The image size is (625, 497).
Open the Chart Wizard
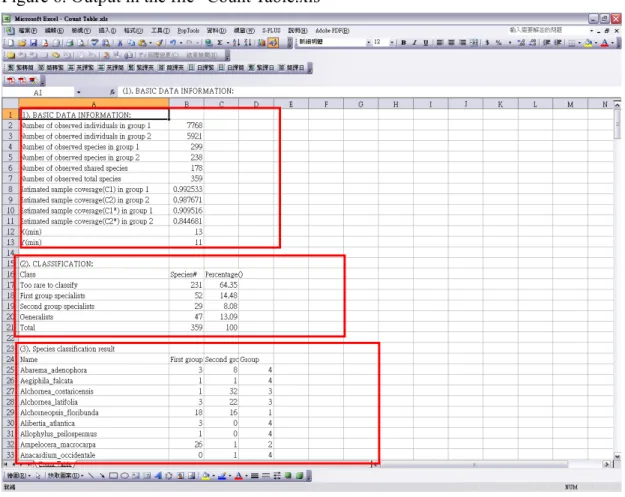coord(261,43)
